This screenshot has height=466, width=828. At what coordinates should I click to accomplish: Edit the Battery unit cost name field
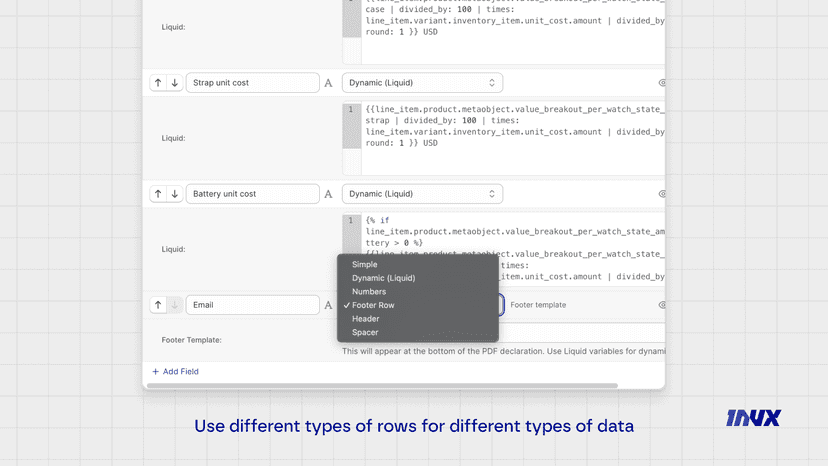click(x=252, y=194)
